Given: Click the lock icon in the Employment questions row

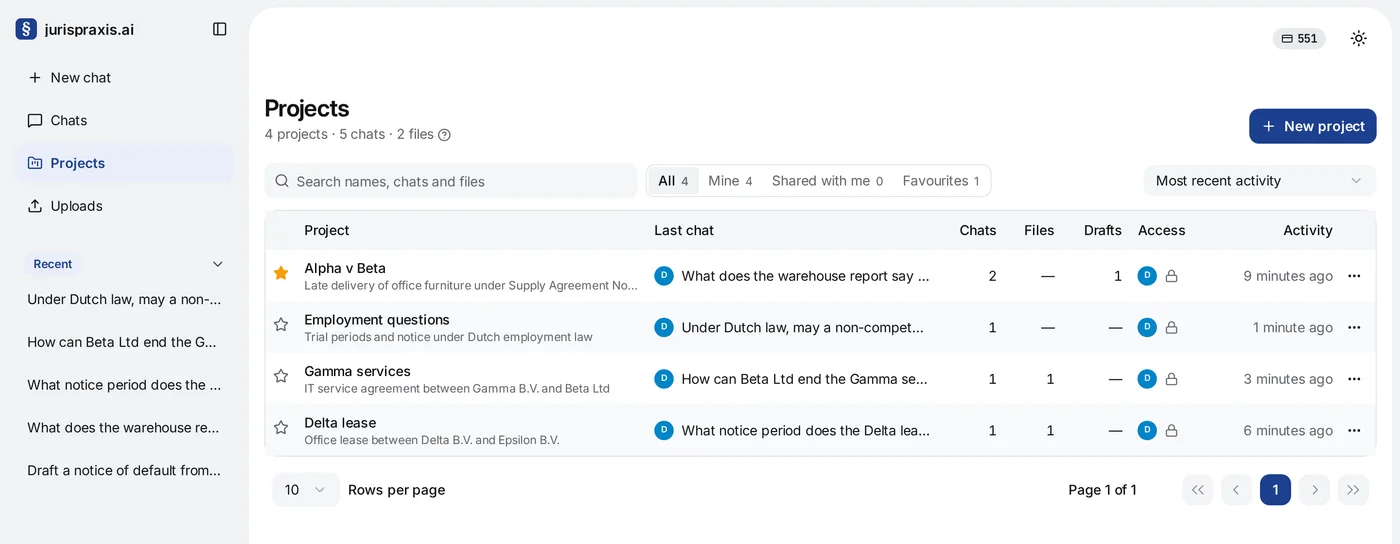Looking at the screenshot, I should 1171,327.
